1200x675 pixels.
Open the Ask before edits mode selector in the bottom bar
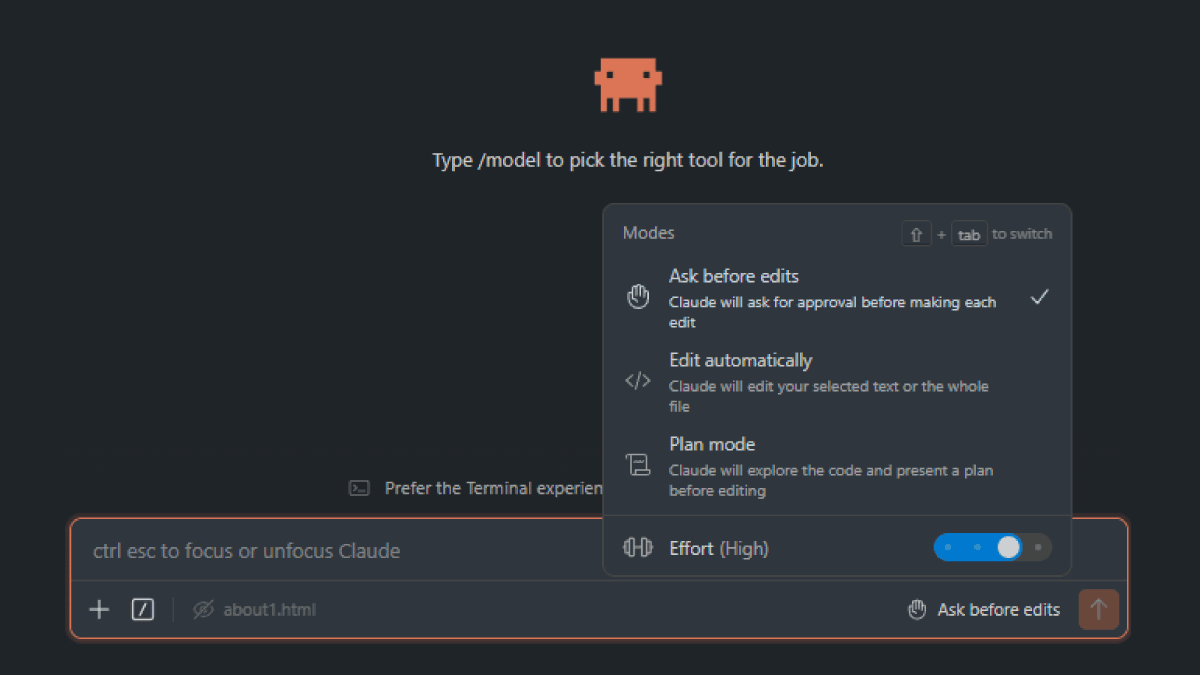[x=985, y=609]
